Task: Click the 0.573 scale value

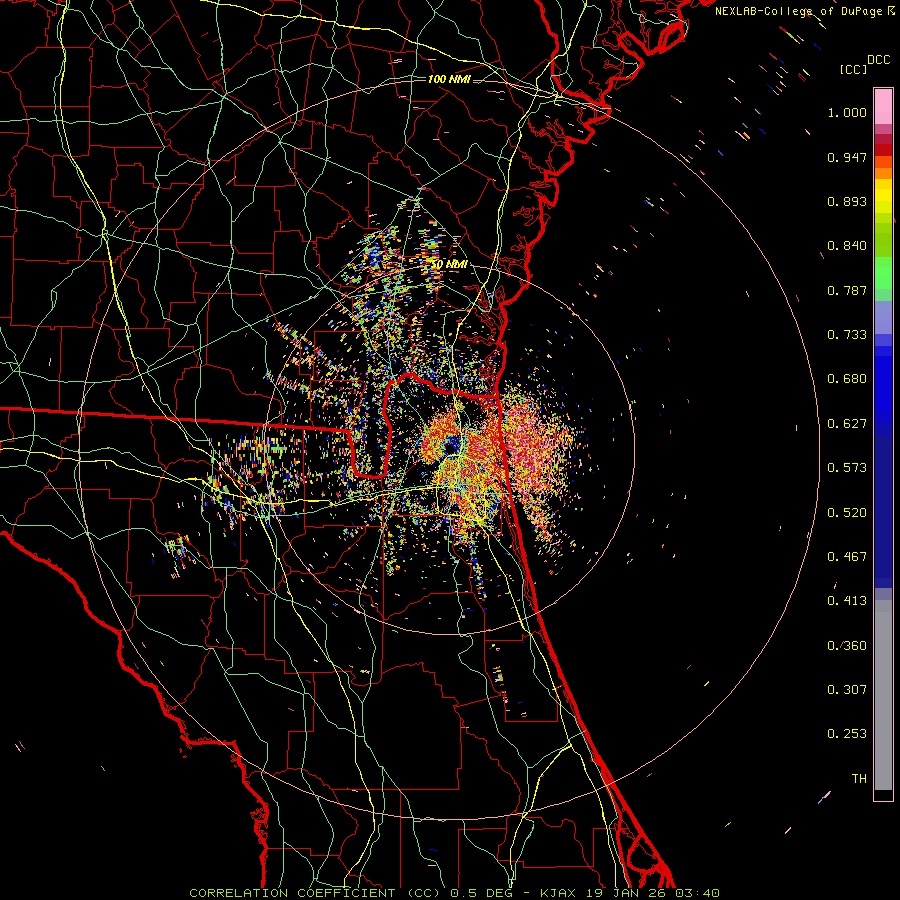Action: [847, 468]
